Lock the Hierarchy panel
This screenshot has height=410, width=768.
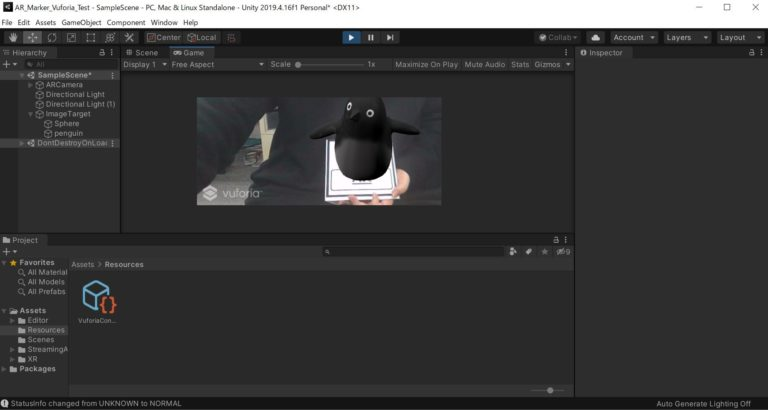point(102,52)
